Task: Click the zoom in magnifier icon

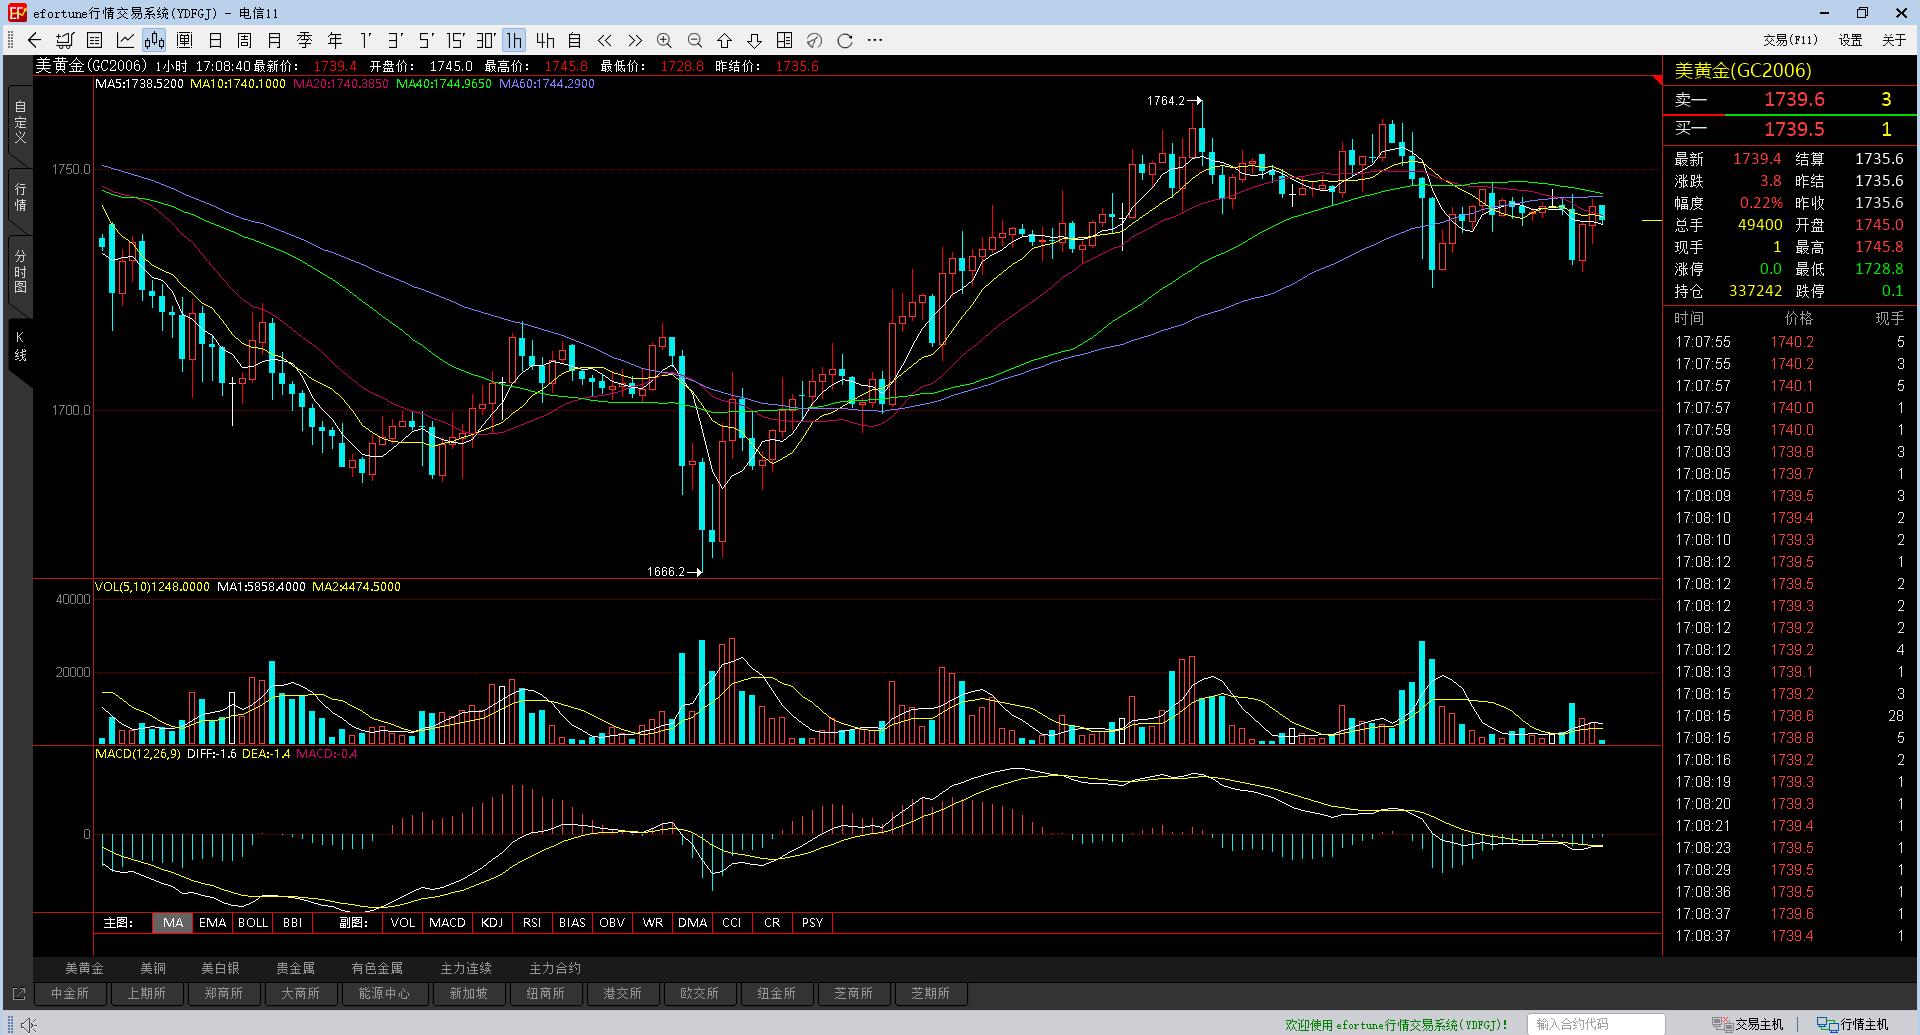Action: (664, 40)
